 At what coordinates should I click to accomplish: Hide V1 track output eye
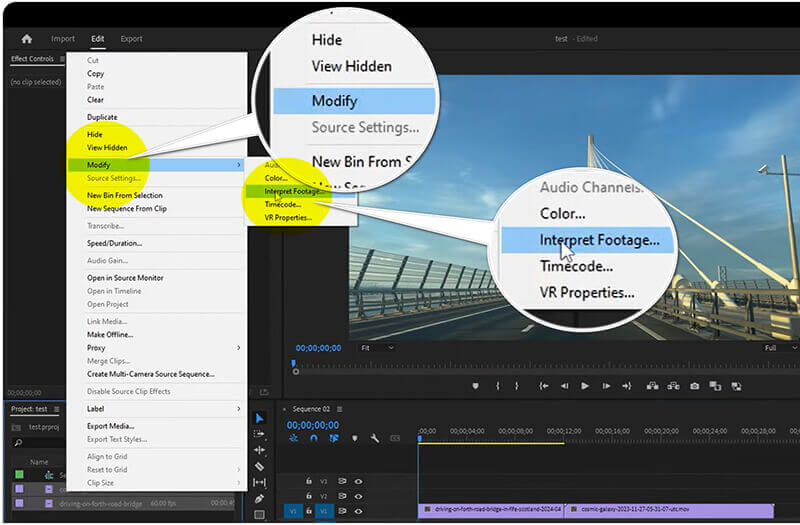click(359, 511)
